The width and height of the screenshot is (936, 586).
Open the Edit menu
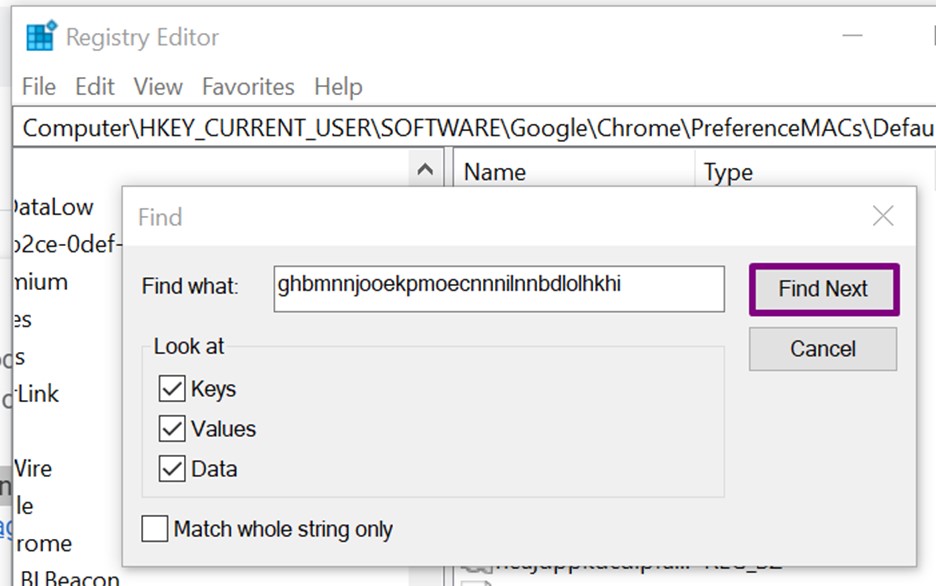coord(95,87)
